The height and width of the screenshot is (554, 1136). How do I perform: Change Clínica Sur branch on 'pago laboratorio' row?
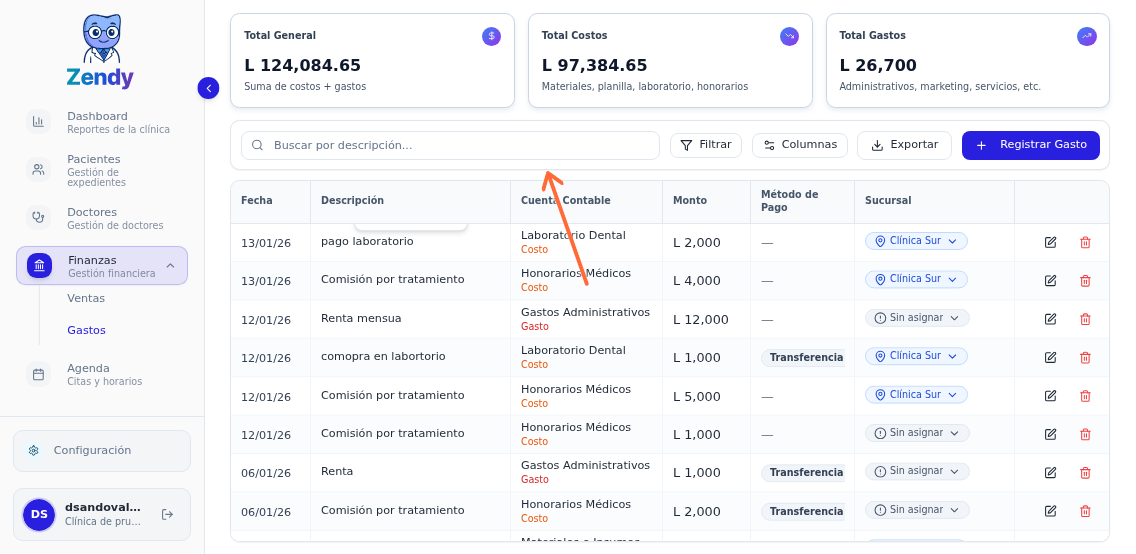(916, 241)
